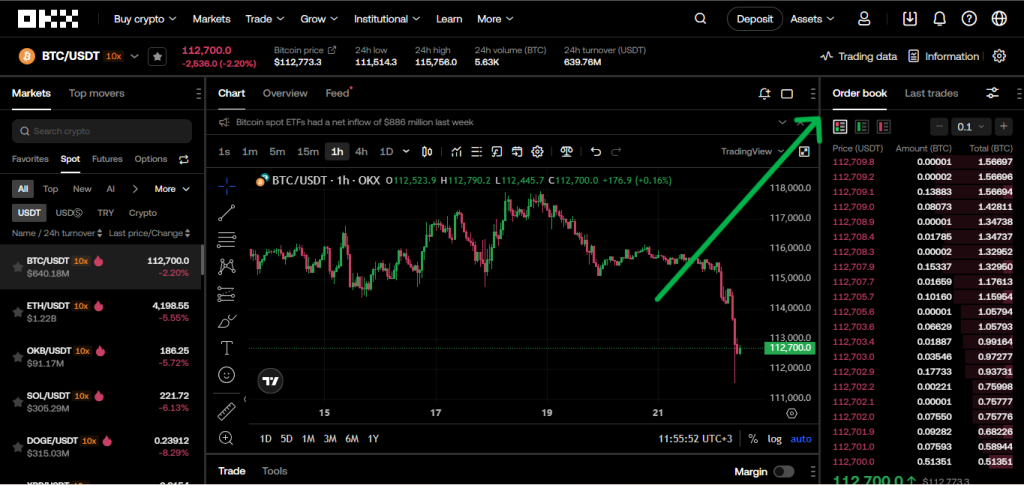This screenshot has height=485, width=1024.
Task: Open the chart indicators panel
Action: (456, 152)
